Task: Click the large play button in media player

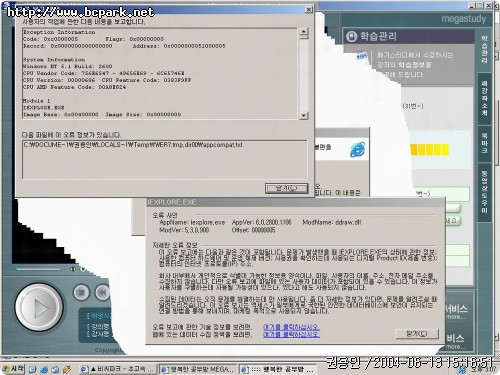Action: pyautogui.click(x=39, y=308)
